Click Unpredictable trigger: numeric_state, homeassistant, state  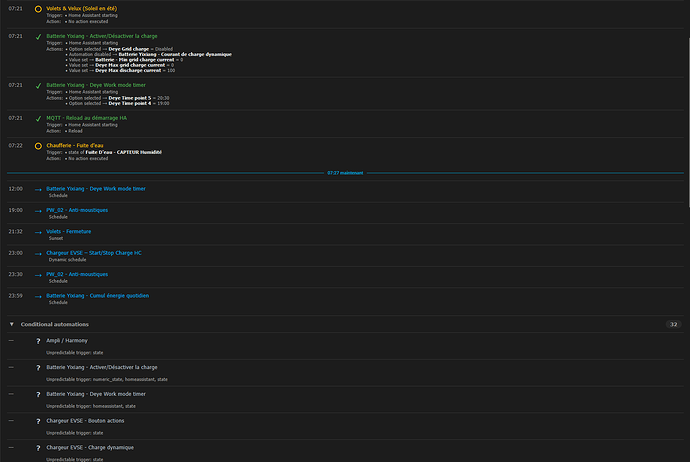click(107, 379)
